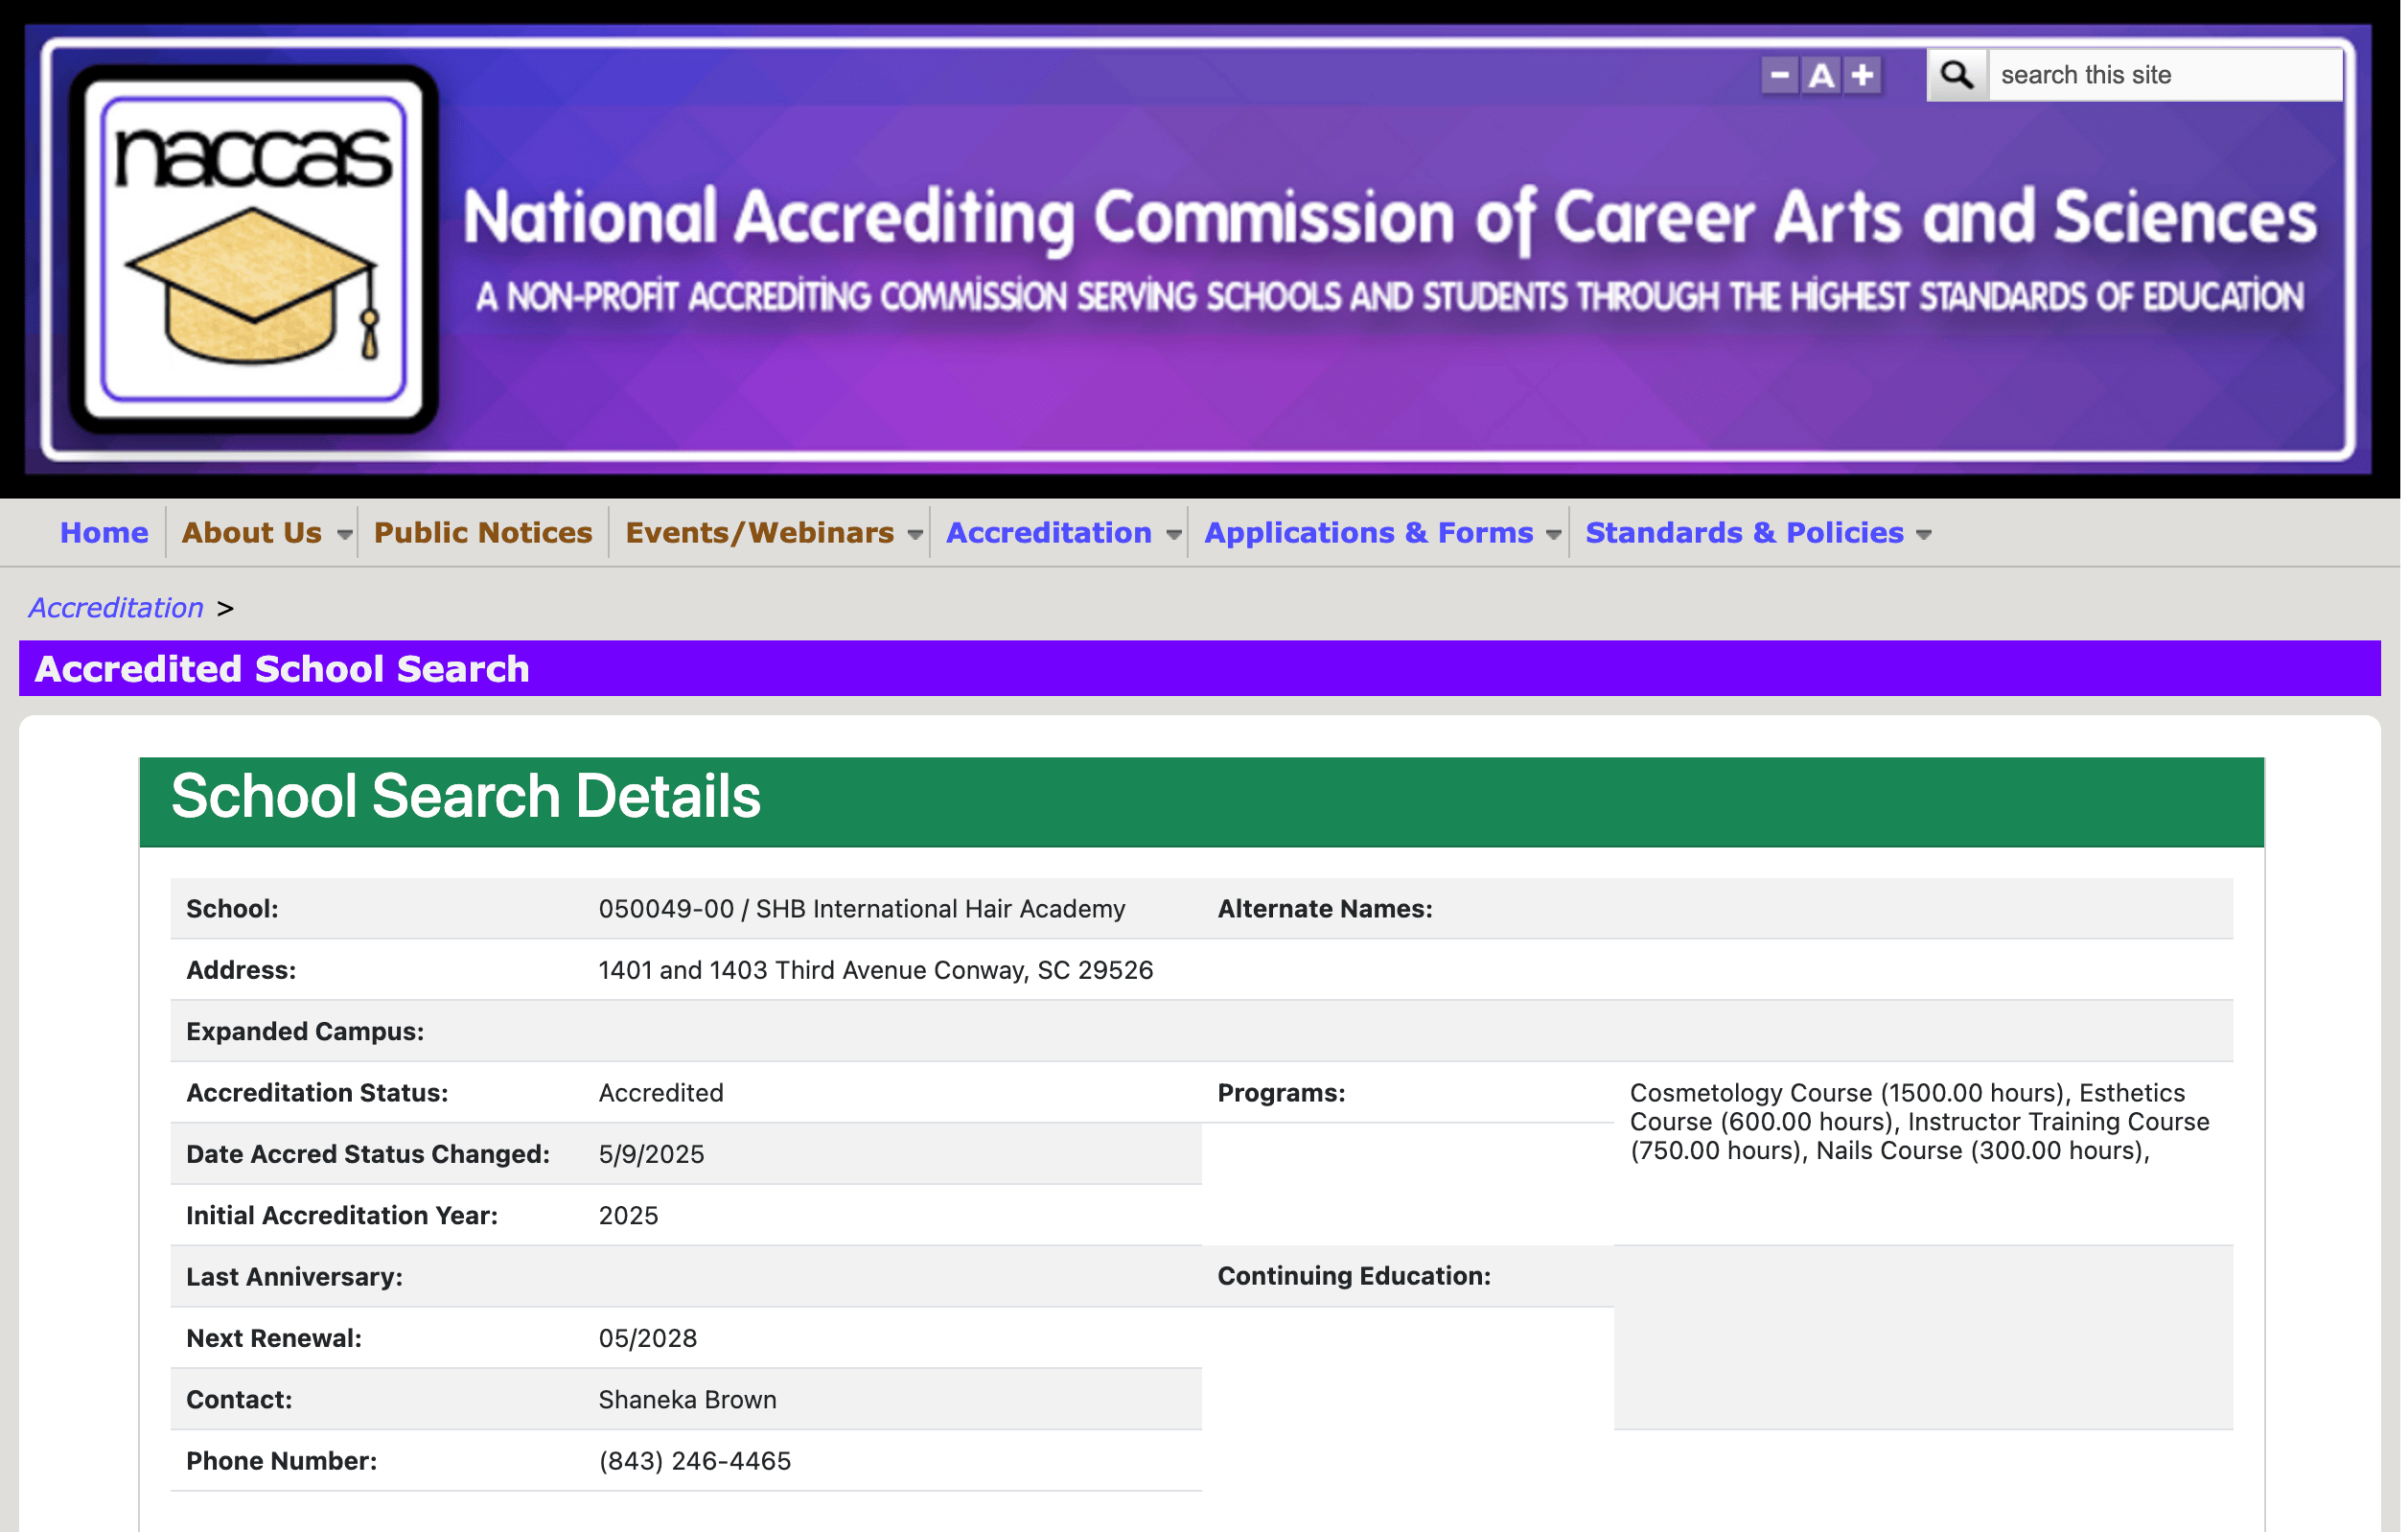This screenshot has height=1532, width=2408.
Task: Click the search this site field
Action: [x=2162, y=75]
